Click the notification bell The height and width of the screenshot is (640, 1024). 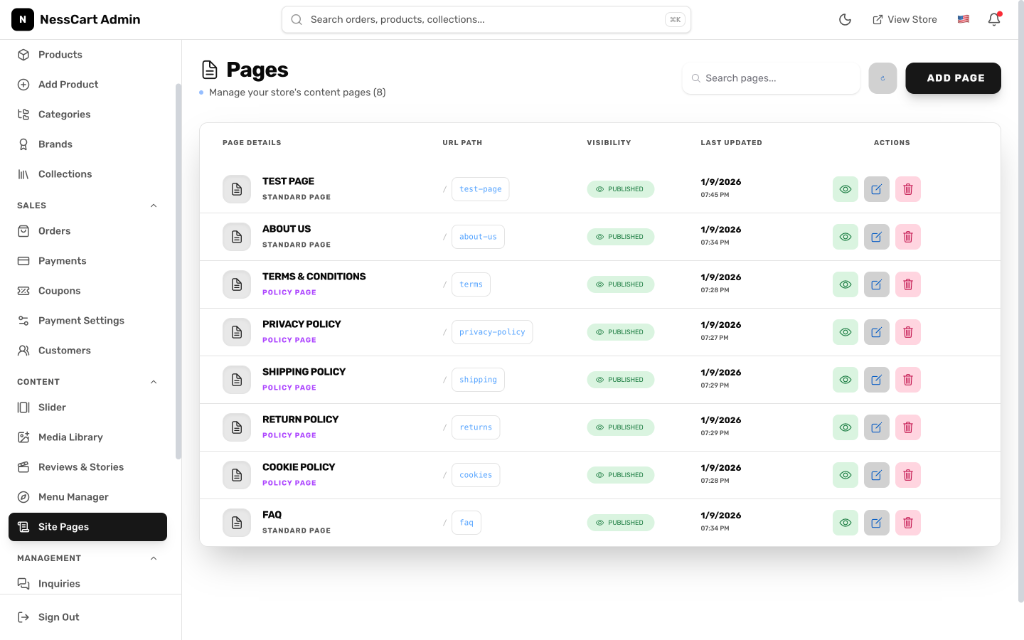[x=993, y=19]
